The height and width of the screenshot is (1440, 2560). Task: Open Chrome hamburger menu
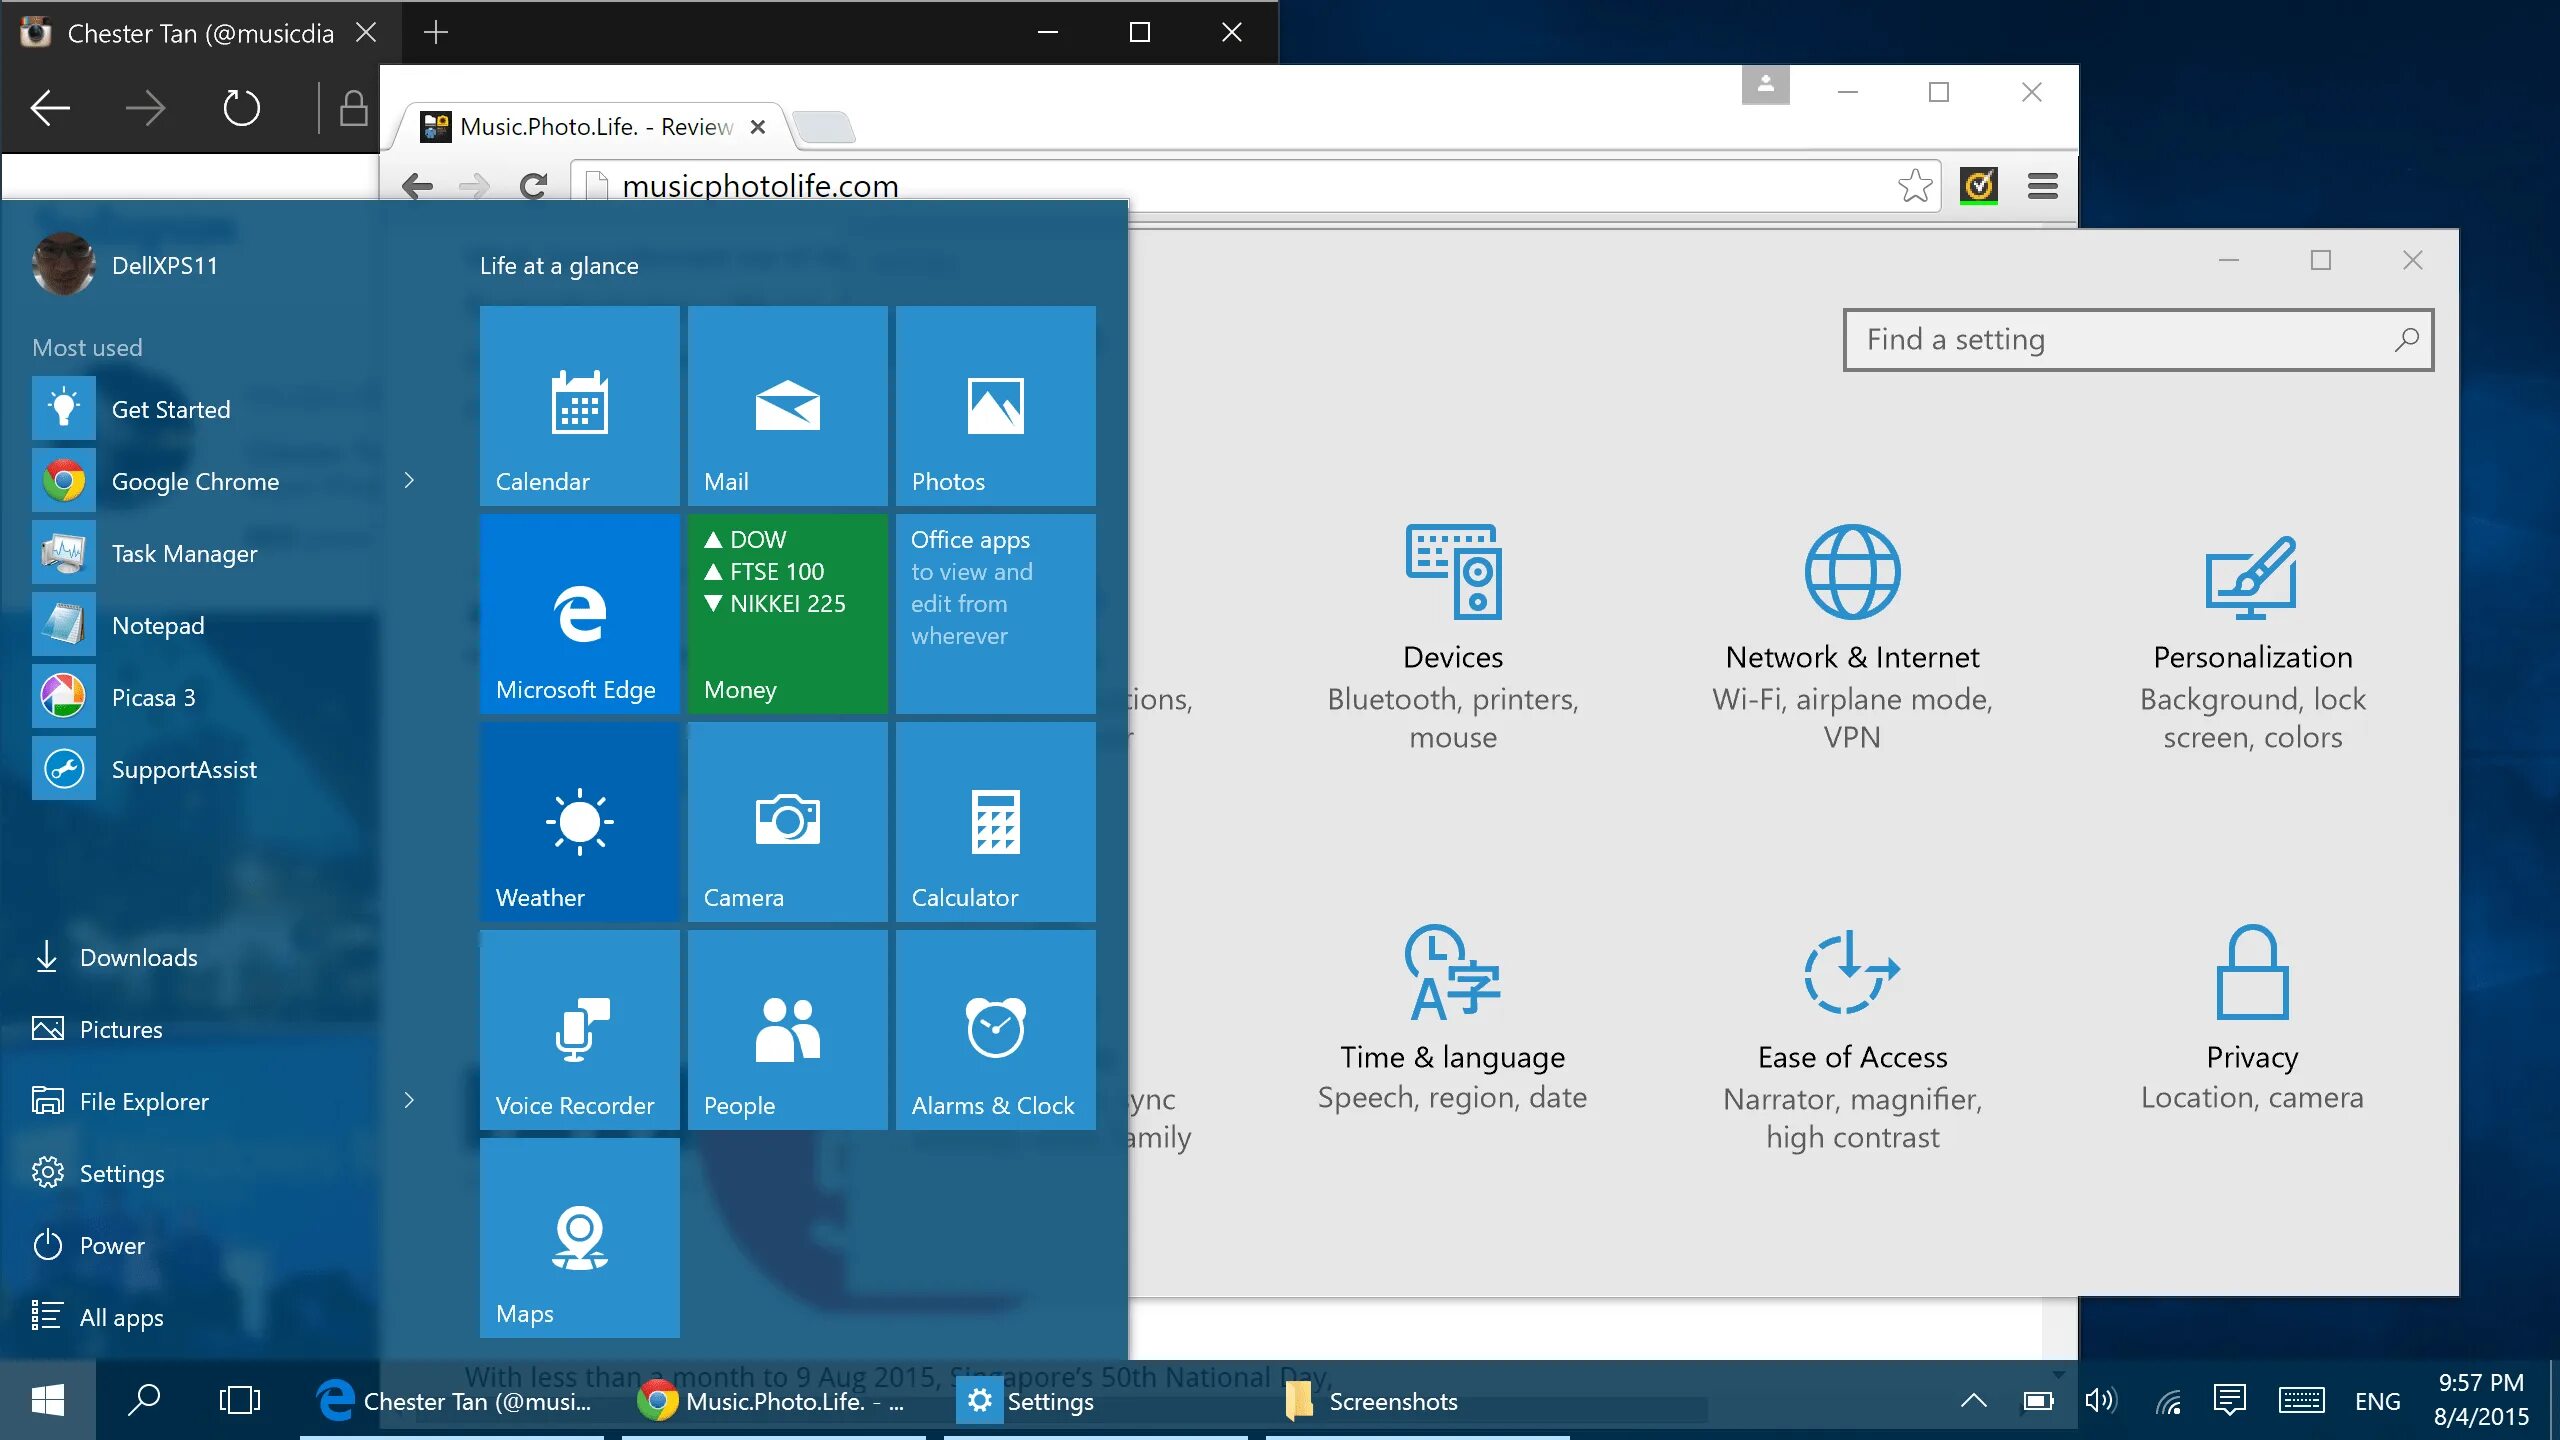(x=2043, y=186)
